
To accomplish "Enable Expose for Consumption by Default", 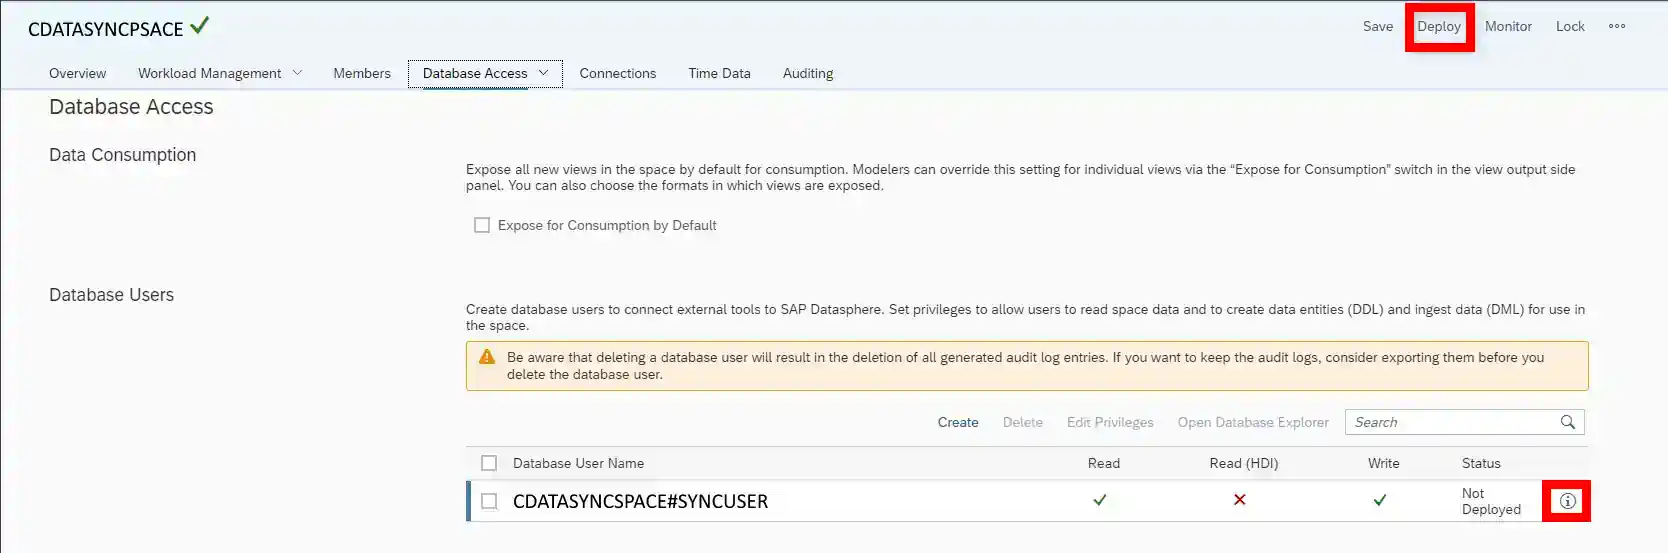I will click(x=482, y=225).
